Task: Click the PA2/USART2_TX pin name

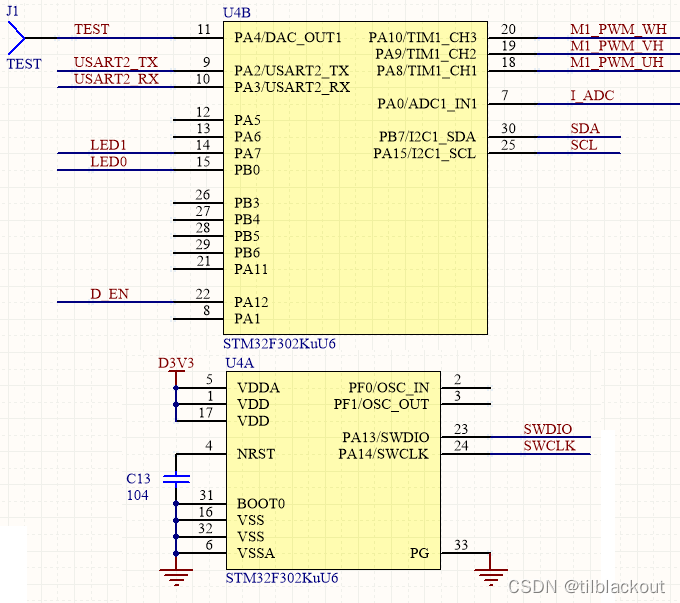Action: coord(291,71)
